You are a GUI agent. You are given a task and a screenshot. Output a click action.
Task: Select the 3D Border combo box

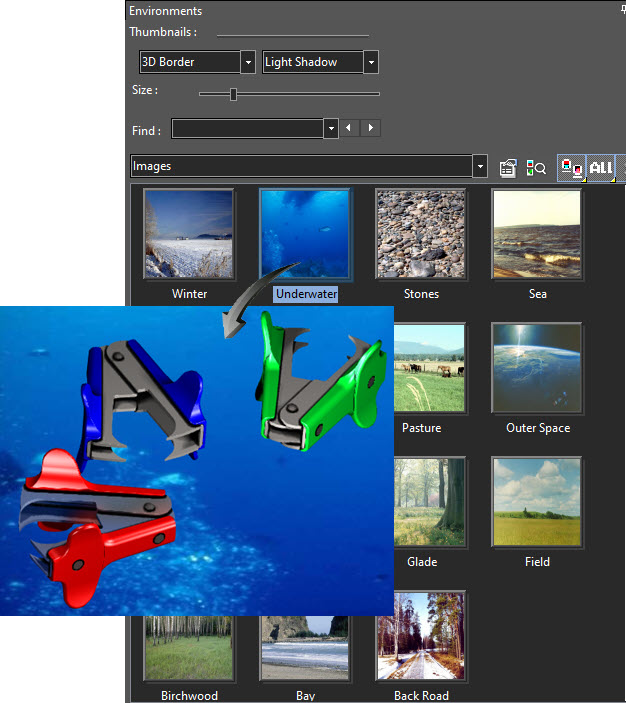tap(197, 62)
